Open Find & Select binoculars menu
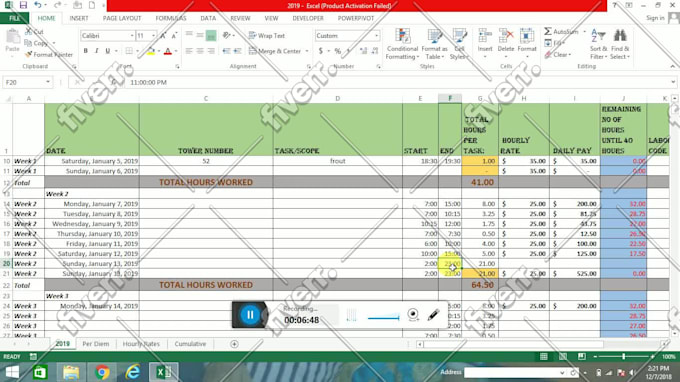This screenshot has height=382, width=680. coord(620,44)
